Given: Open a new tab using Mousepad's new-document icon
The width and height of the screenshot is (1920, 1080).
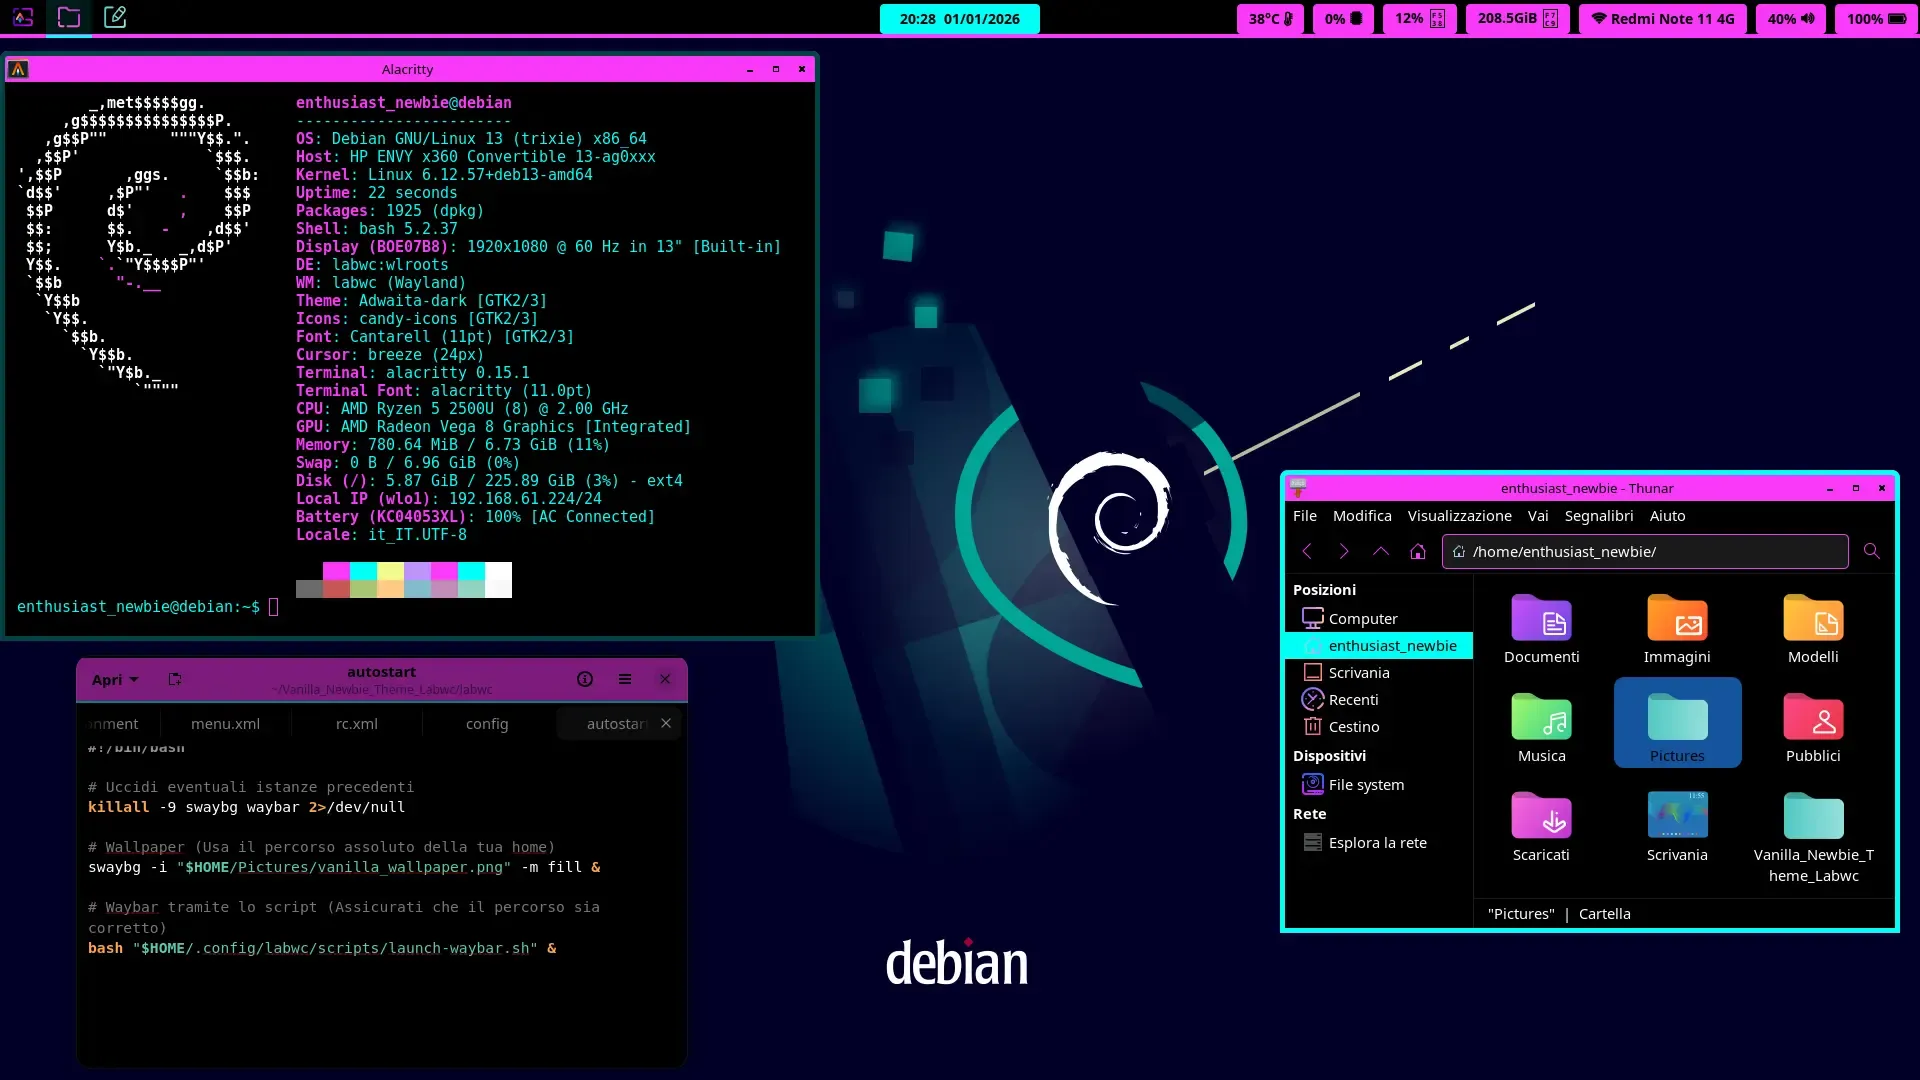Looking at the screenshot, I should 175,679.
